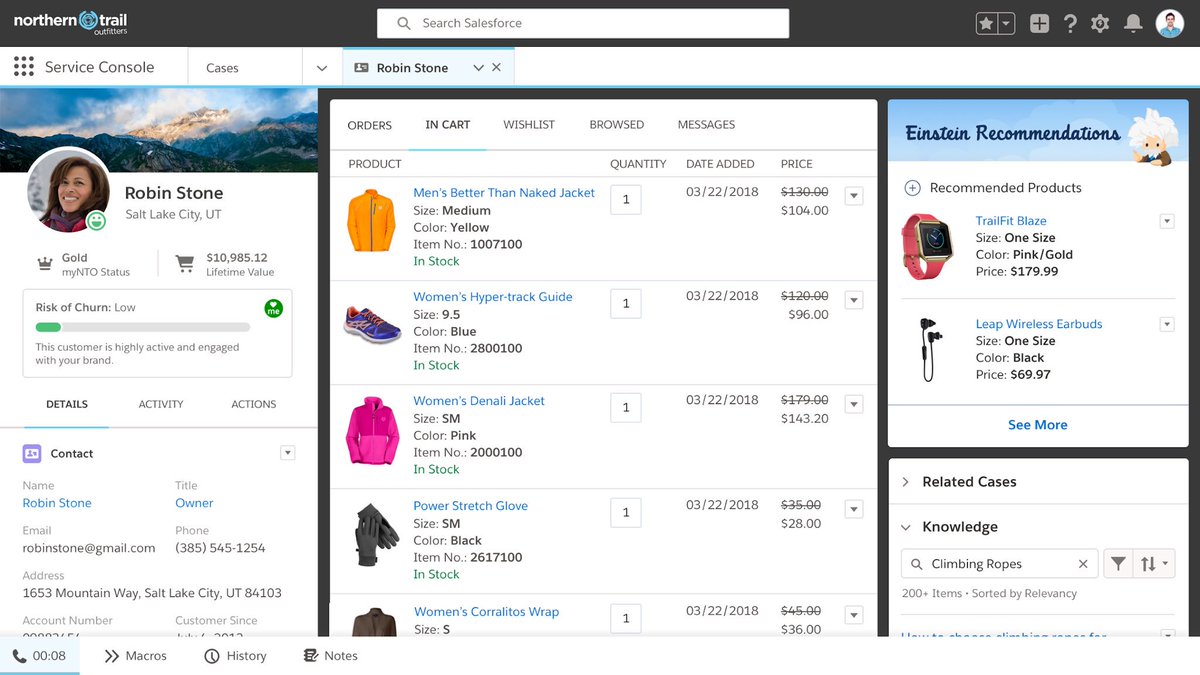Open the Setup gear icon
This screenshot has width=1200, height=675.
tap(1100, 23)
